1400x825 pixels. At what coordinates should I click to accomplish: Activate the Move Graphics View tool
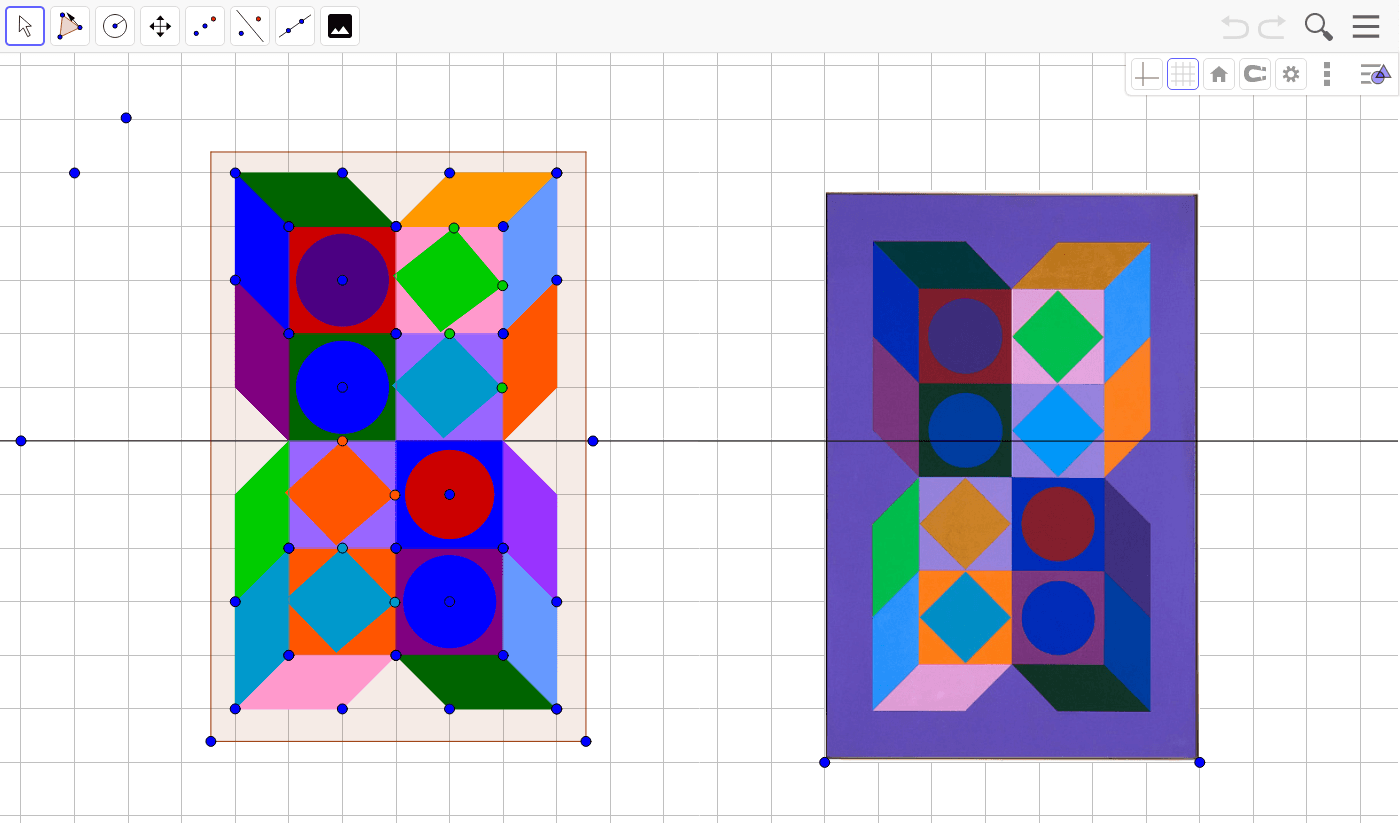[x=160, y=26]
